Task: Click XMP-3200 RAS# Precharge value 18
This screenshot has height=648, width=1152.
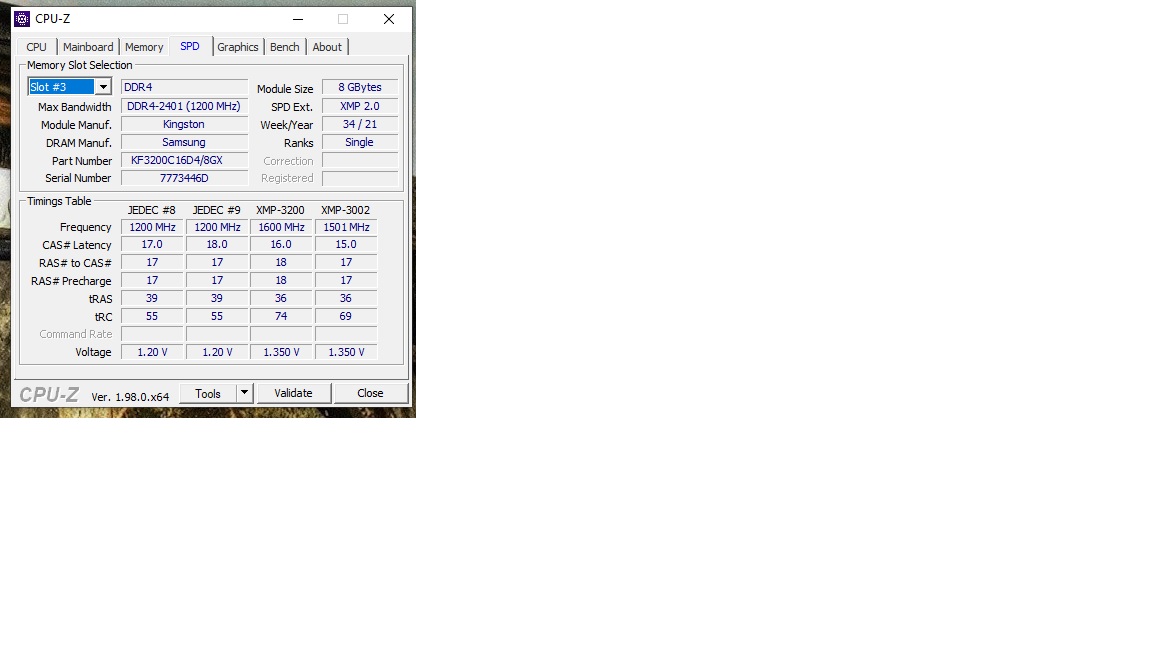Action: 281,280
